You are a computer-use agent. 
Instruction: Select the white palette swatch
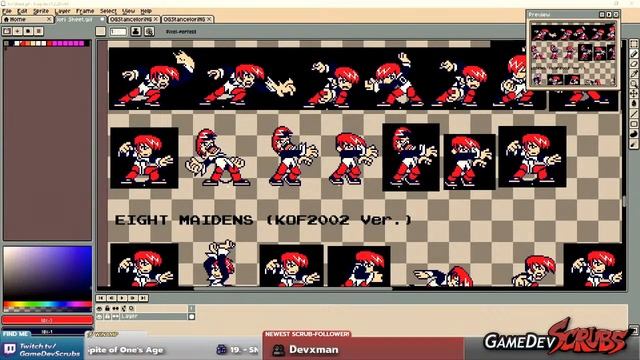pos(17,43)
